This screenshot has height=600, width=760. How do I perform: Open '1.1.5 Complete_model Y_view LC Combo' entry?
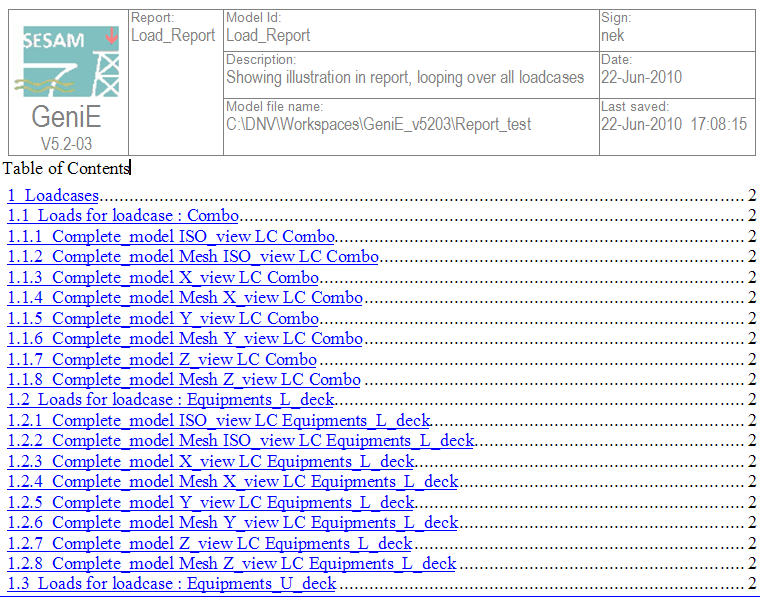[x=163, y=318]
